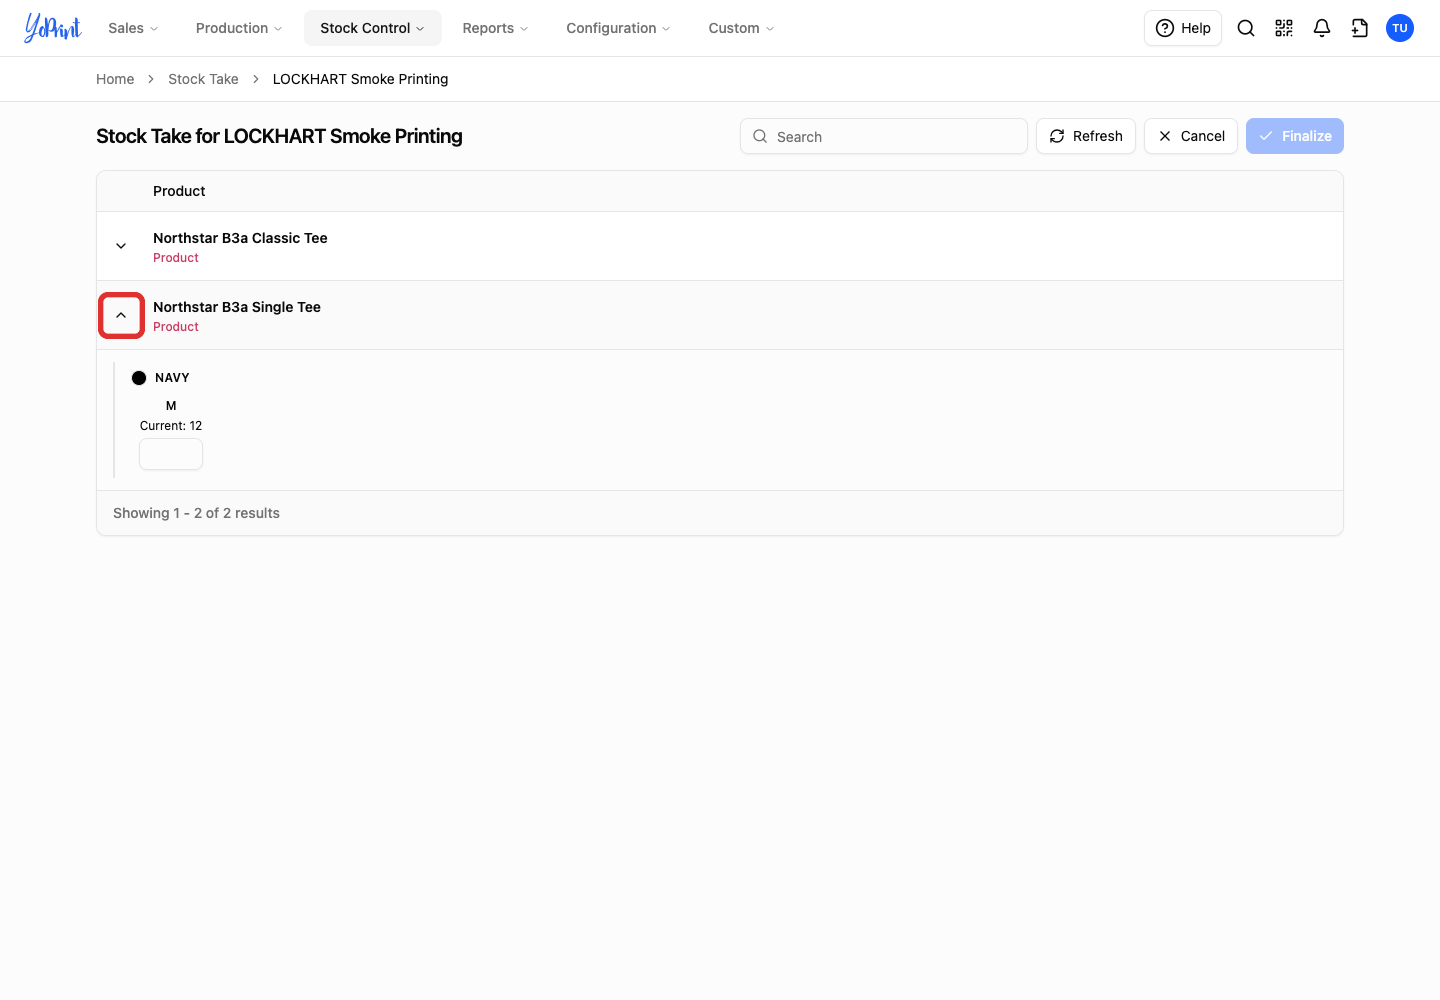The image size is (1440, 1000).
Task: Open the Reports menu
Action: [x=495, y=28]
